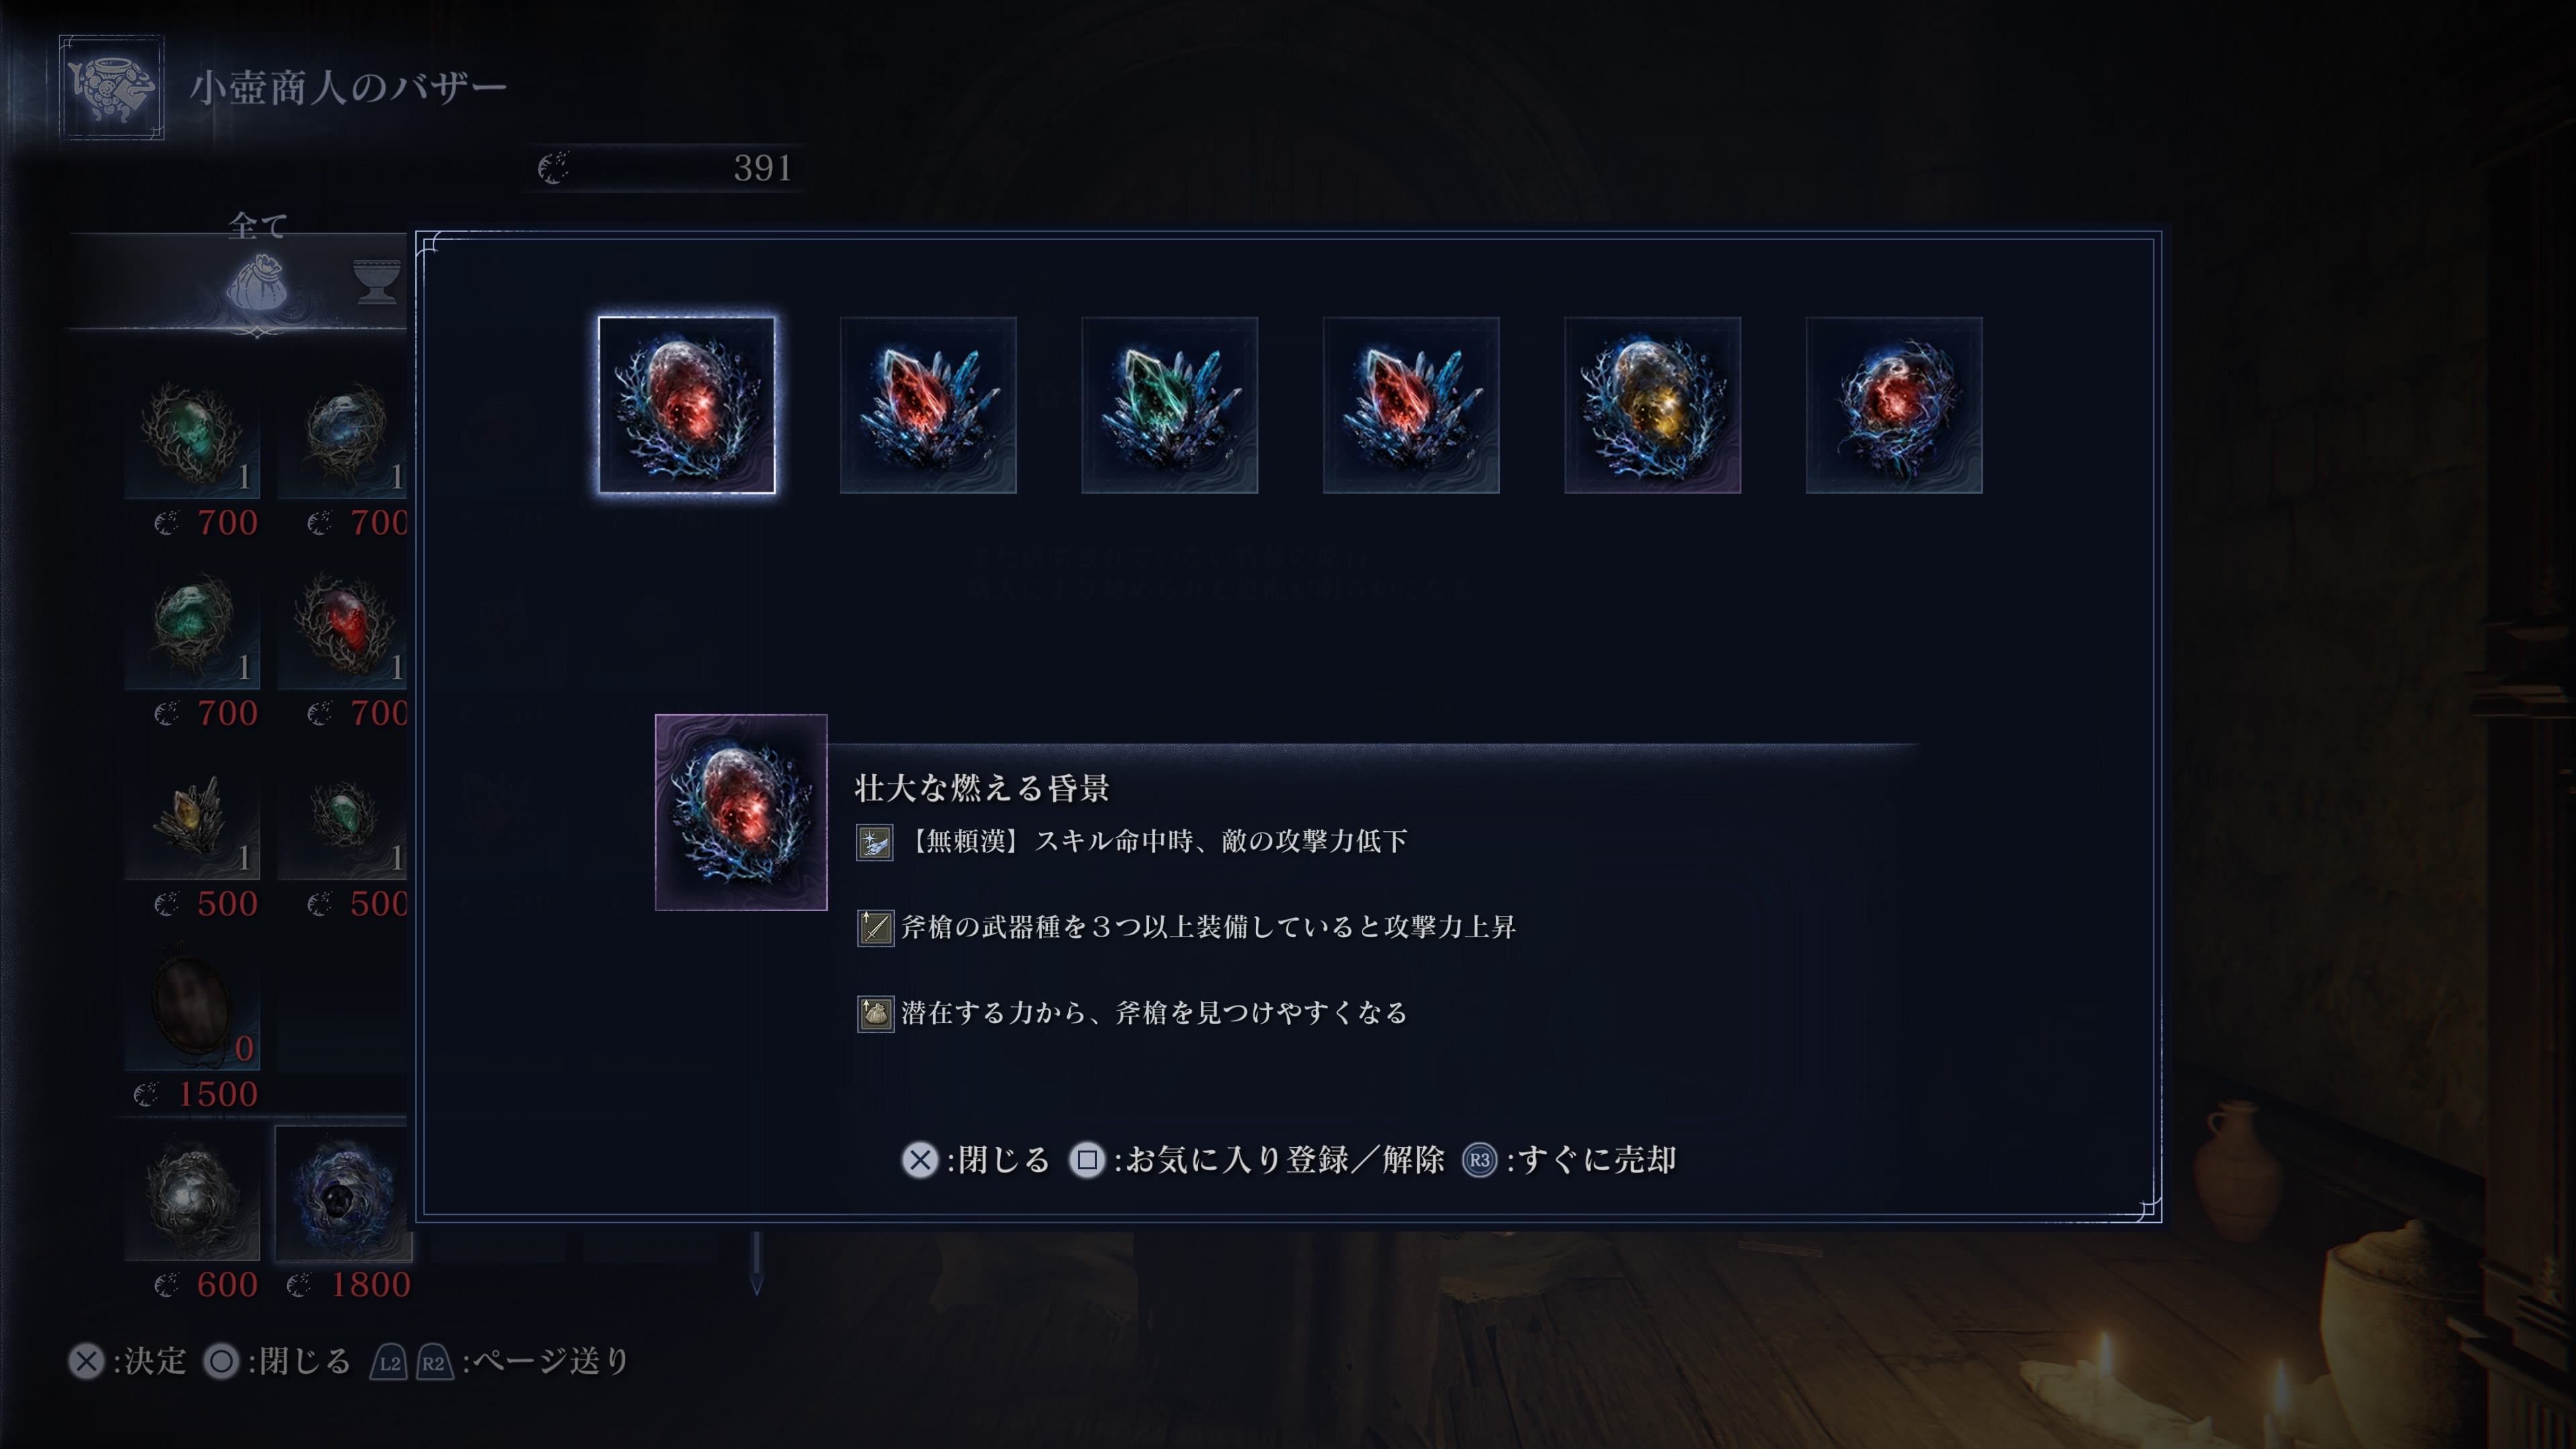
Task: Click the small jar merchant bazaar emblem
Action: [111, 87]
